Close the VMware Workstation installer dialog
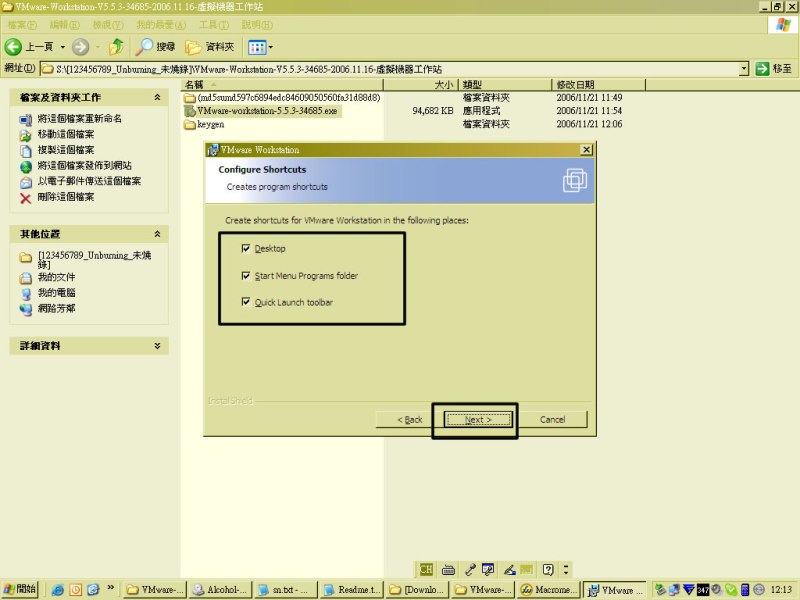This screenshot has width=800, height=600. click(x=586, y=149)
